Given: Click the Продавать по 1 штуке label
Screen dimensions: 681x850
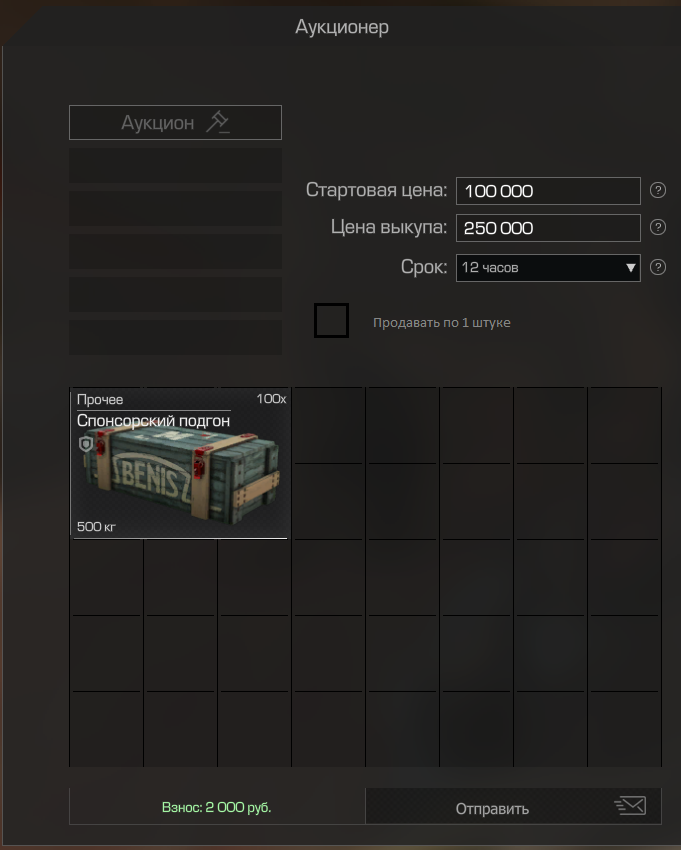Looking at the screenshot, I should (x=441, y=323).
